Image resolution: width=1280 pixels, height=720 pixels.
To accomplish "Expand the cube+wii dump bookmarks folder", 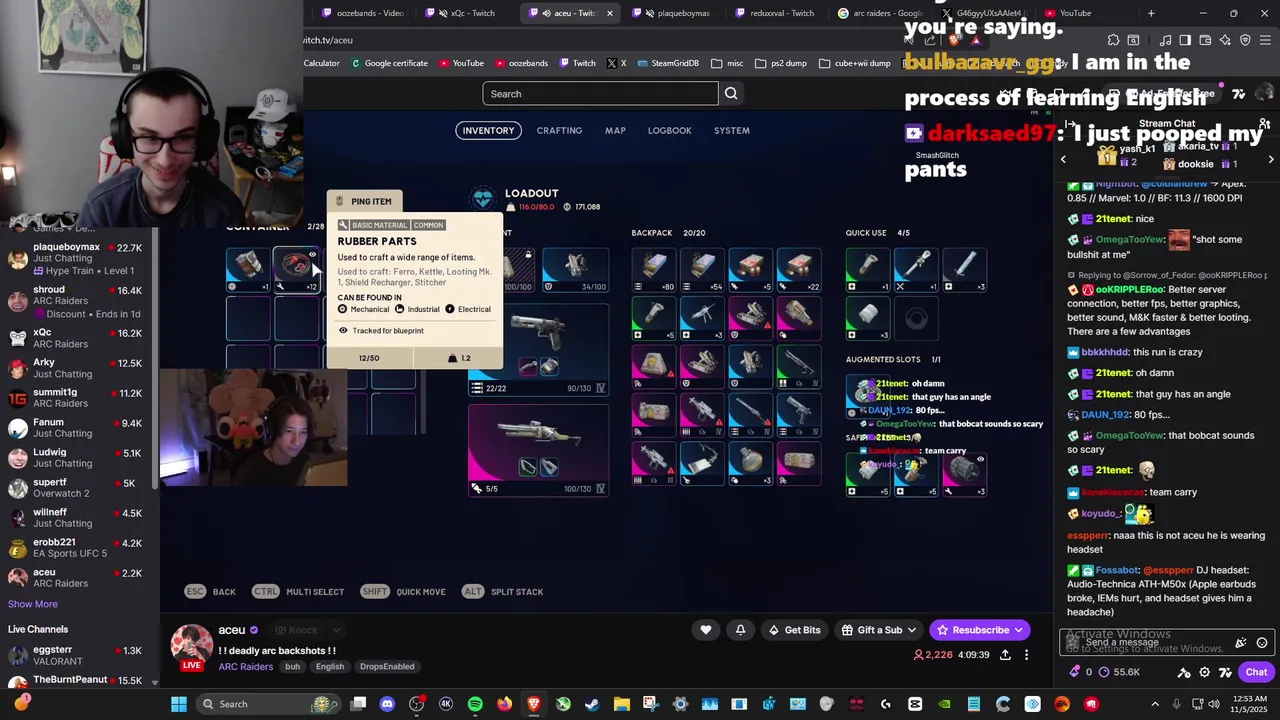I will 854,63.
